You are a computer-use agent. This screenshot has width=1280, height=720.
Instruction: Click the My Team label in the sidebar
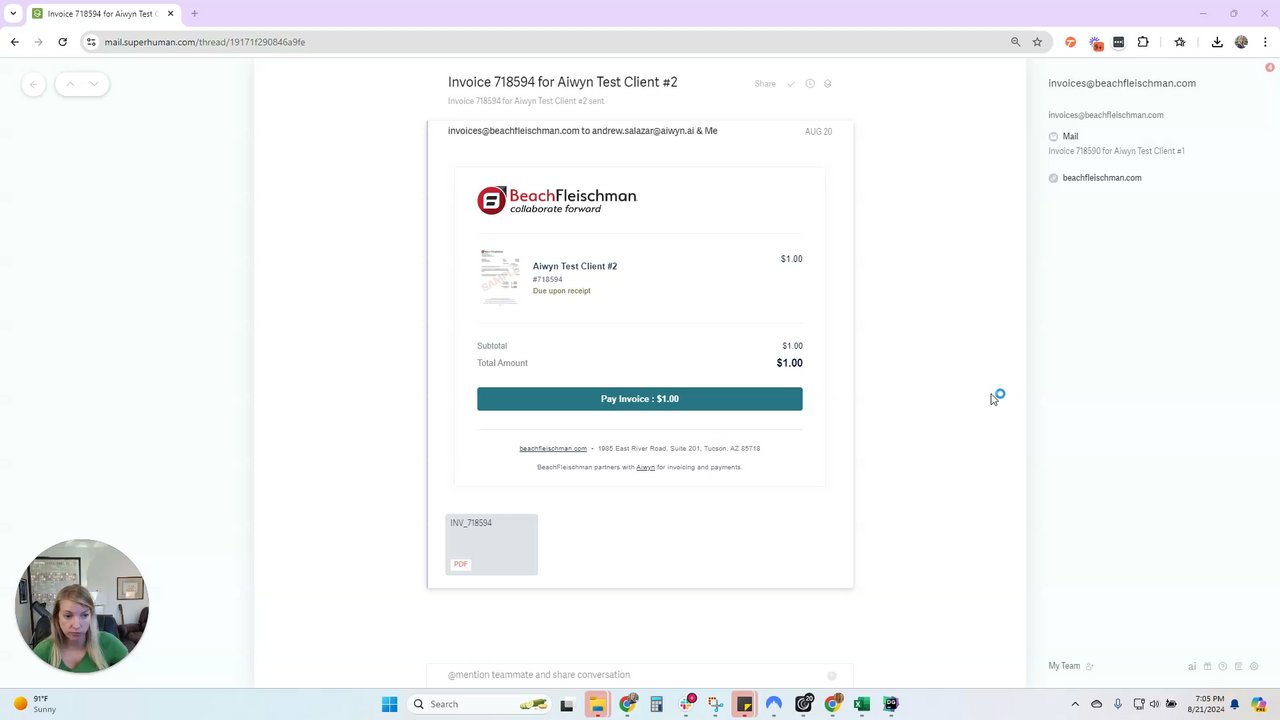pos(1064,666)
